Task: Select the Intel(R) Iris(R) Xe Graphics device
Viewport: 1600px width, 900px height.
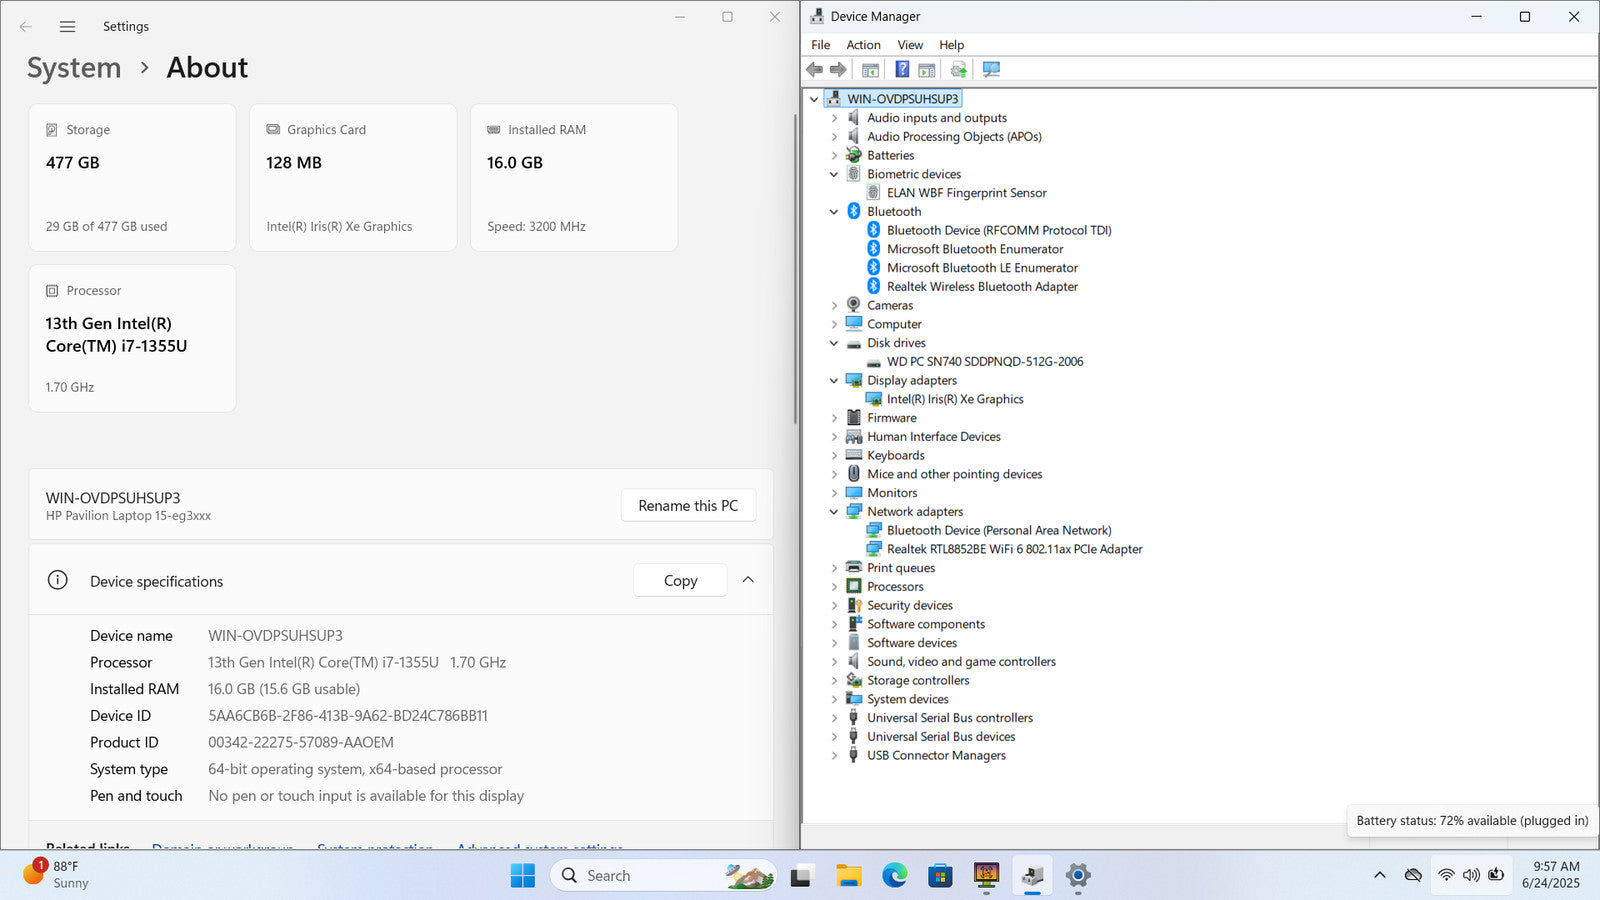Action: coord(954,399)
